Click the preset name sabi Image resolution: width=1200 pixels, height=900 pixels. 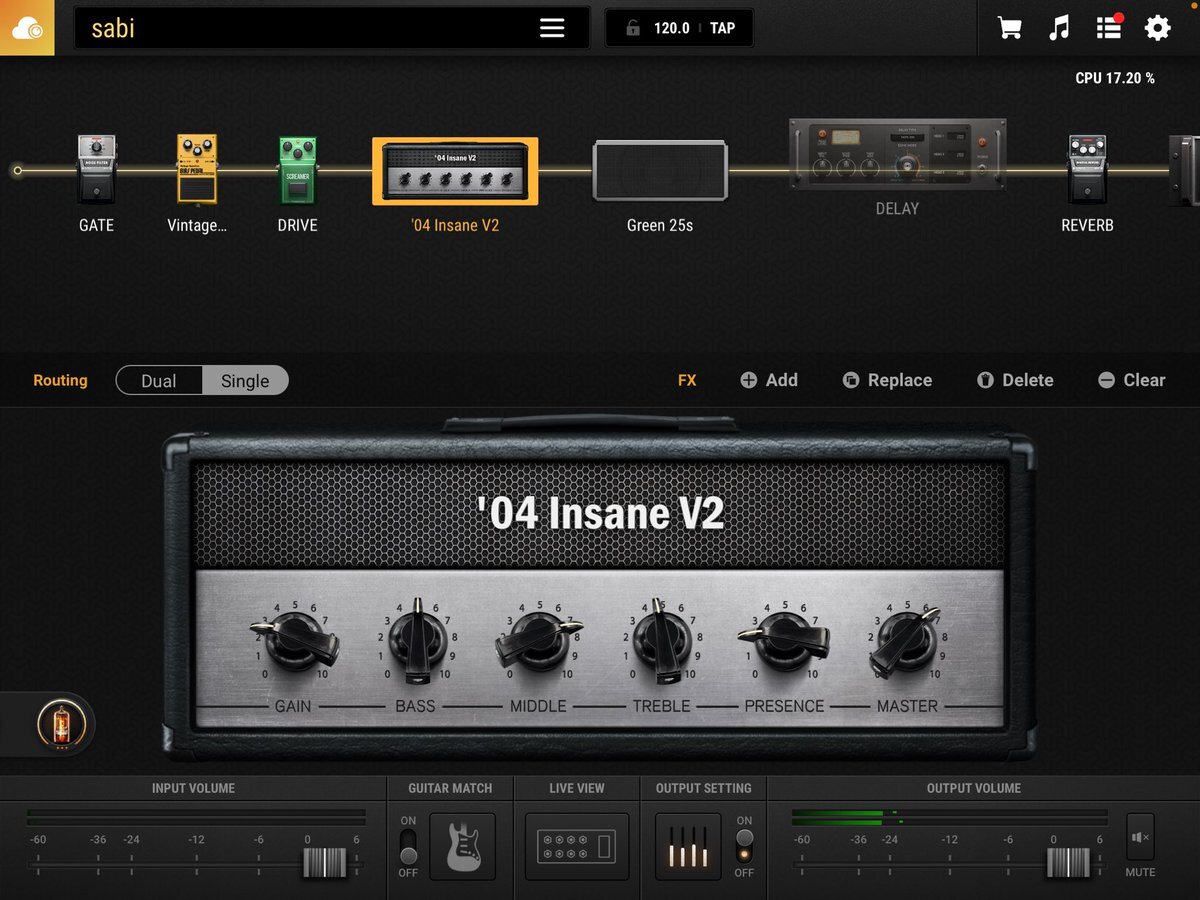coord(113,28)
